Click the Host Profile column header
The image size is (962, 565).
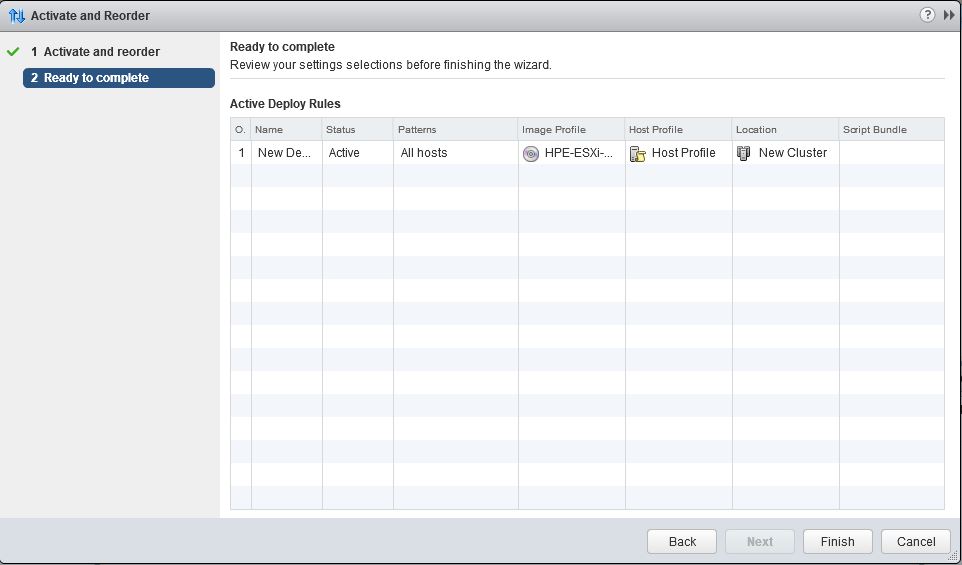pos(678,129)
